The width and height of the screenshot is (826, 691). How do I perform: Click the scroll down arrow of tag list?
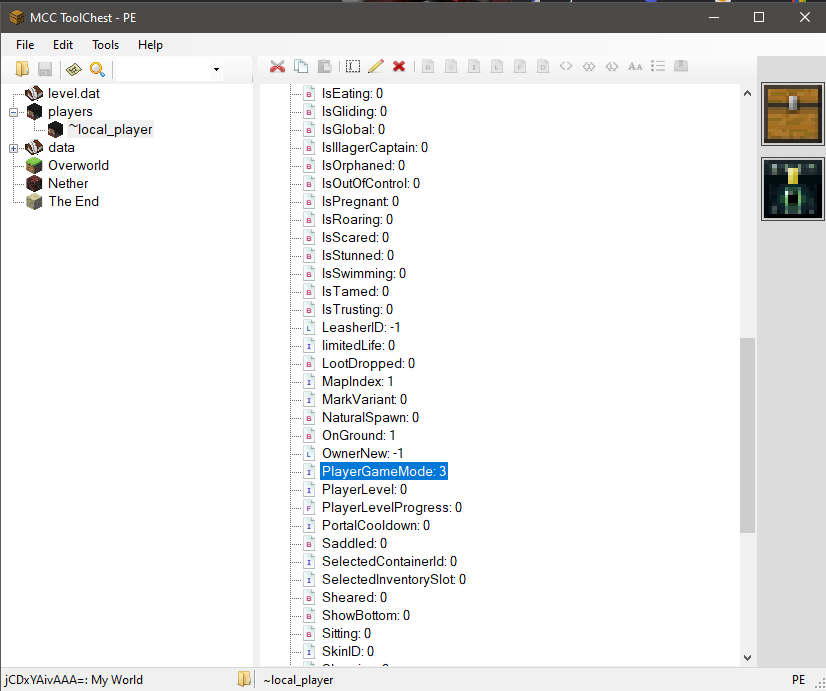pos(747,657)
